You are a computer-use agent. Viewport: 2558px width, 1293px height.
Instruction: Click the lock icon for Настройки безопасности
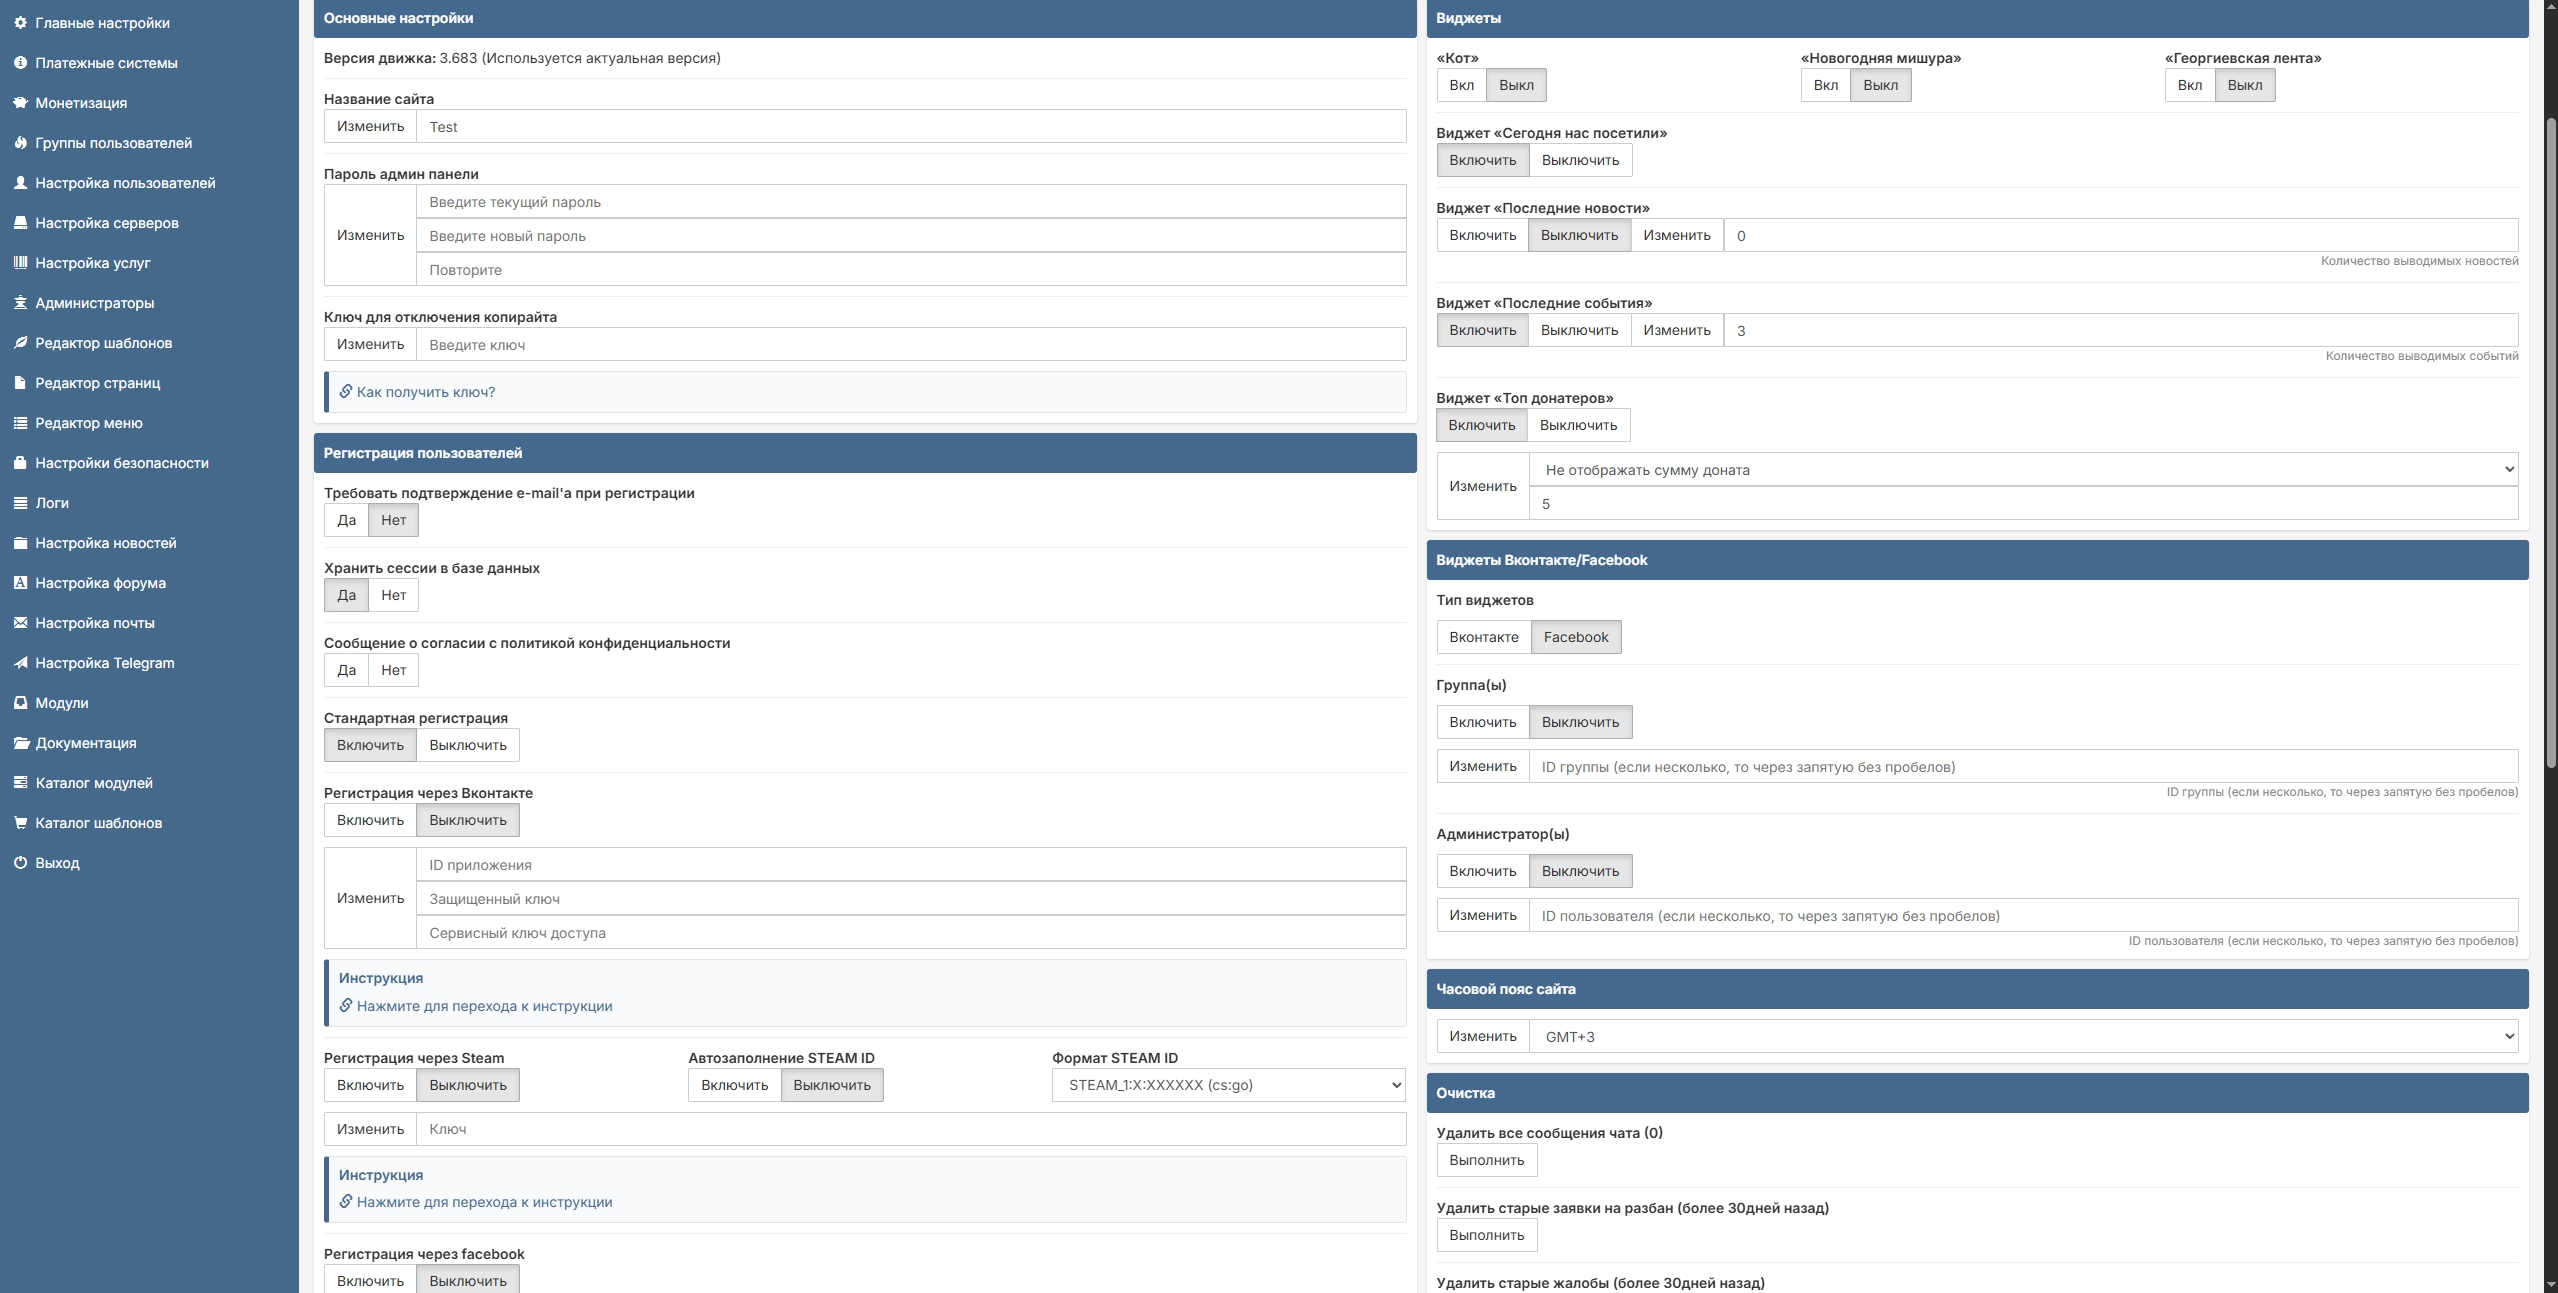20,463
